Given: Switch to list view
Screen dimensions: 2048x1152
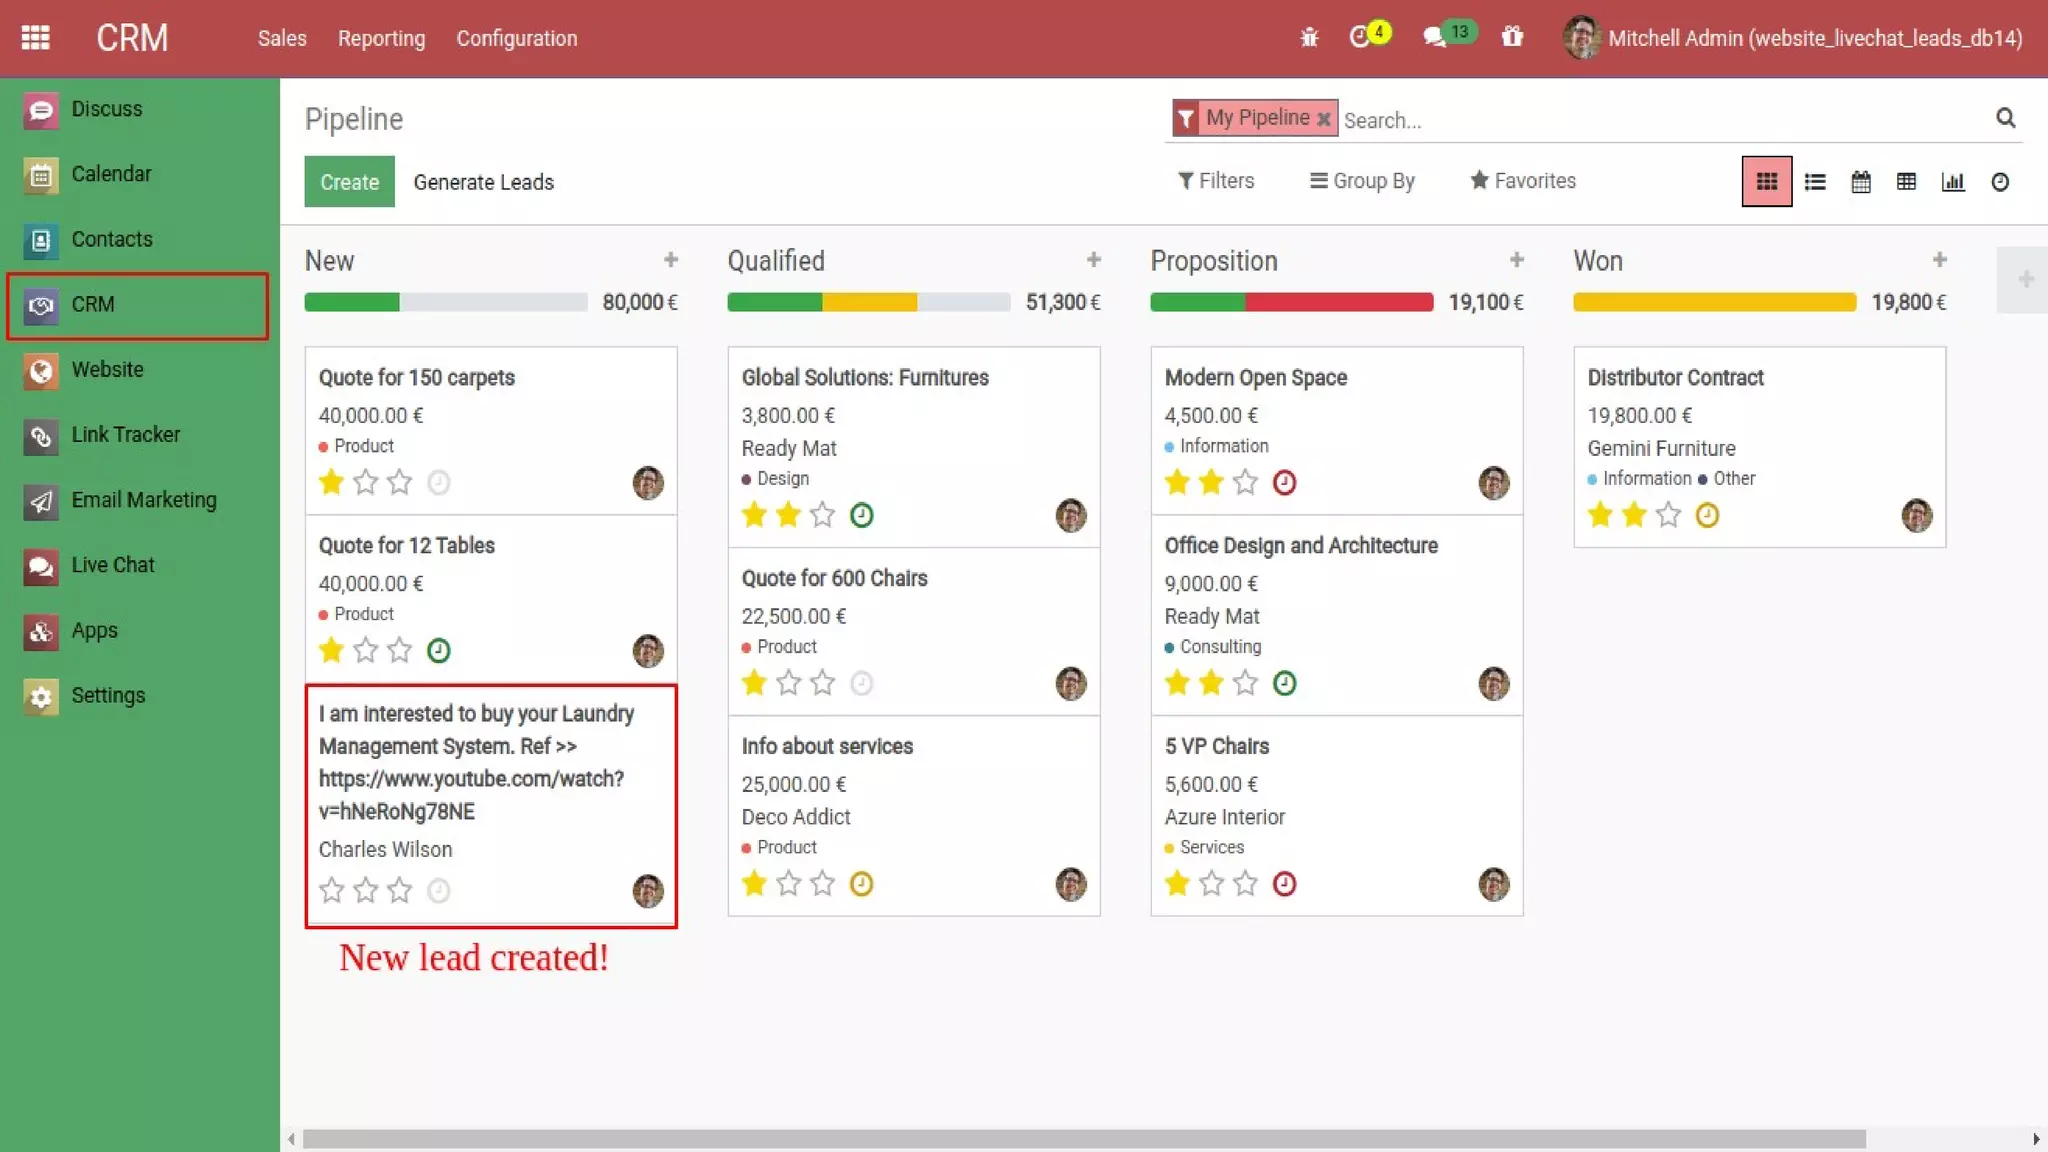Looking at the screenshot, I should [1815, 182].
